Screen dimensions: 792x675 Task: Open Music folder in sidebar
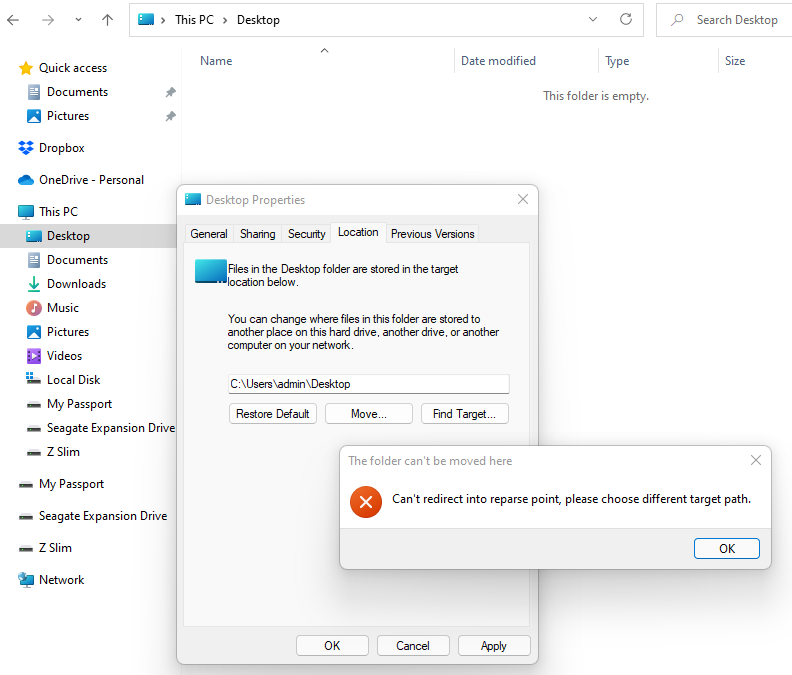63,308
